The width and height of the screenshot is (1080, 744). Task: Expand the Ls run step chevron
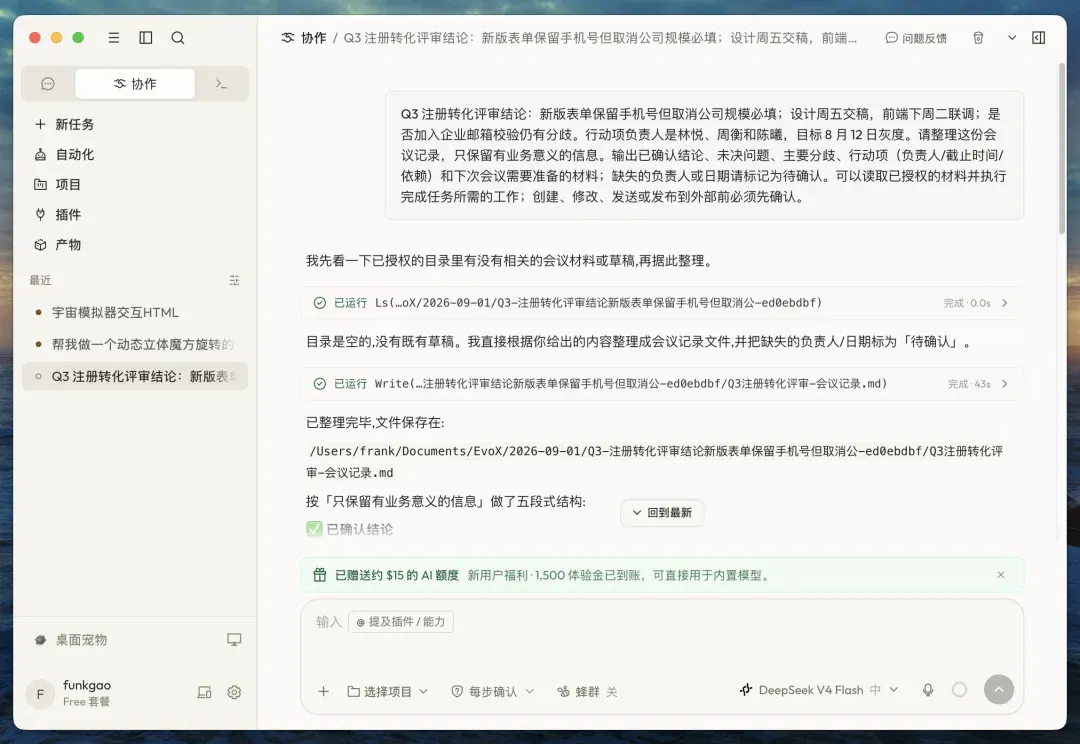tap(1005, 303)
